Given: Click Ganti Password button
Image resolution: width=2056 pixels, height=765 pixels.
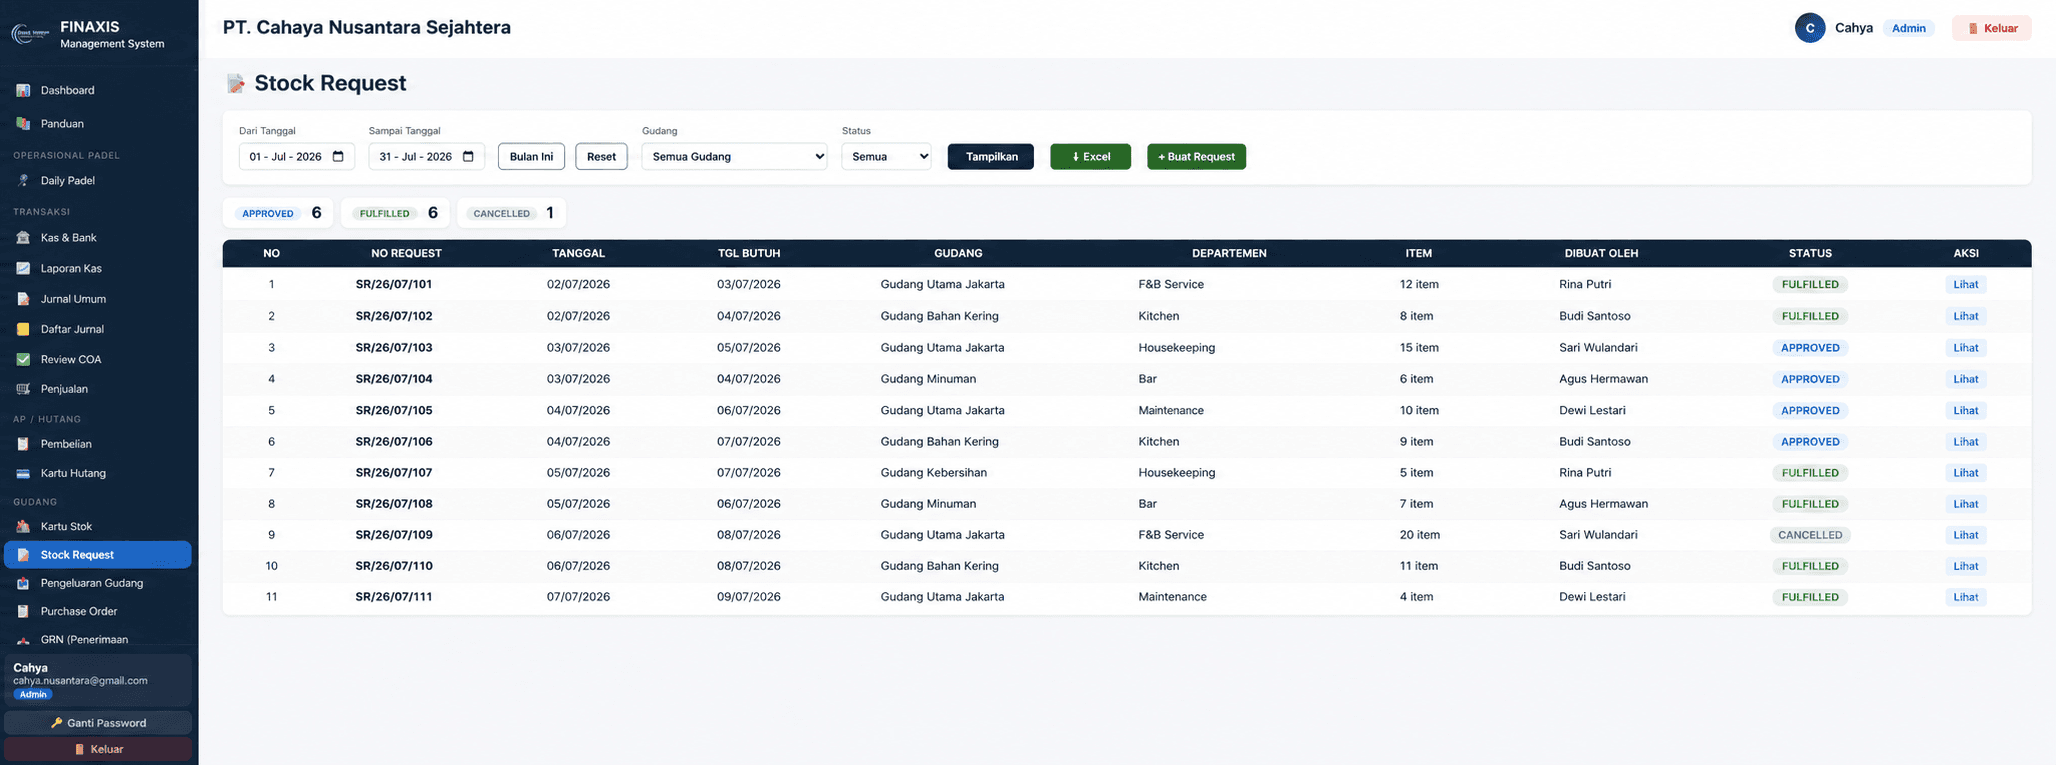Looking at the screenshot, I should 98,722.
